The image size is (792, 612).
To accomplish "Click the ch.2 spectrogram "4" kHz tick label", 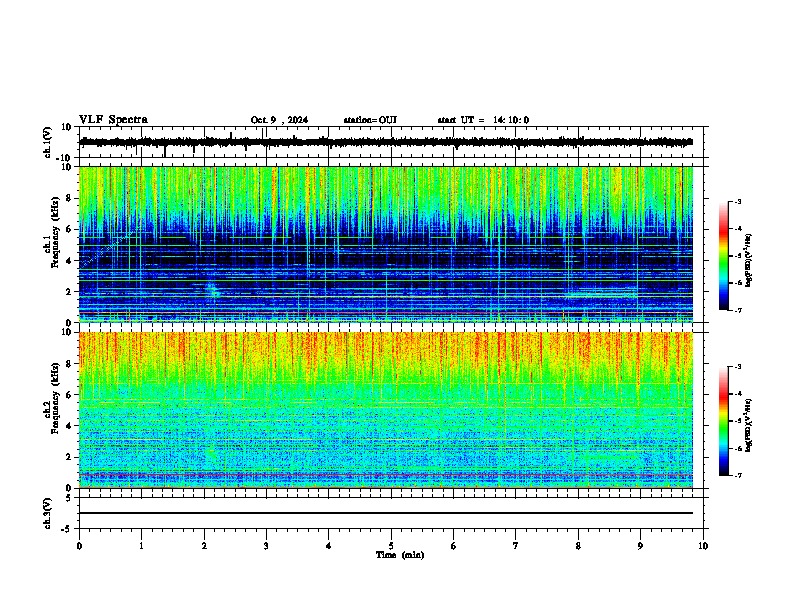I will point(69,426).
